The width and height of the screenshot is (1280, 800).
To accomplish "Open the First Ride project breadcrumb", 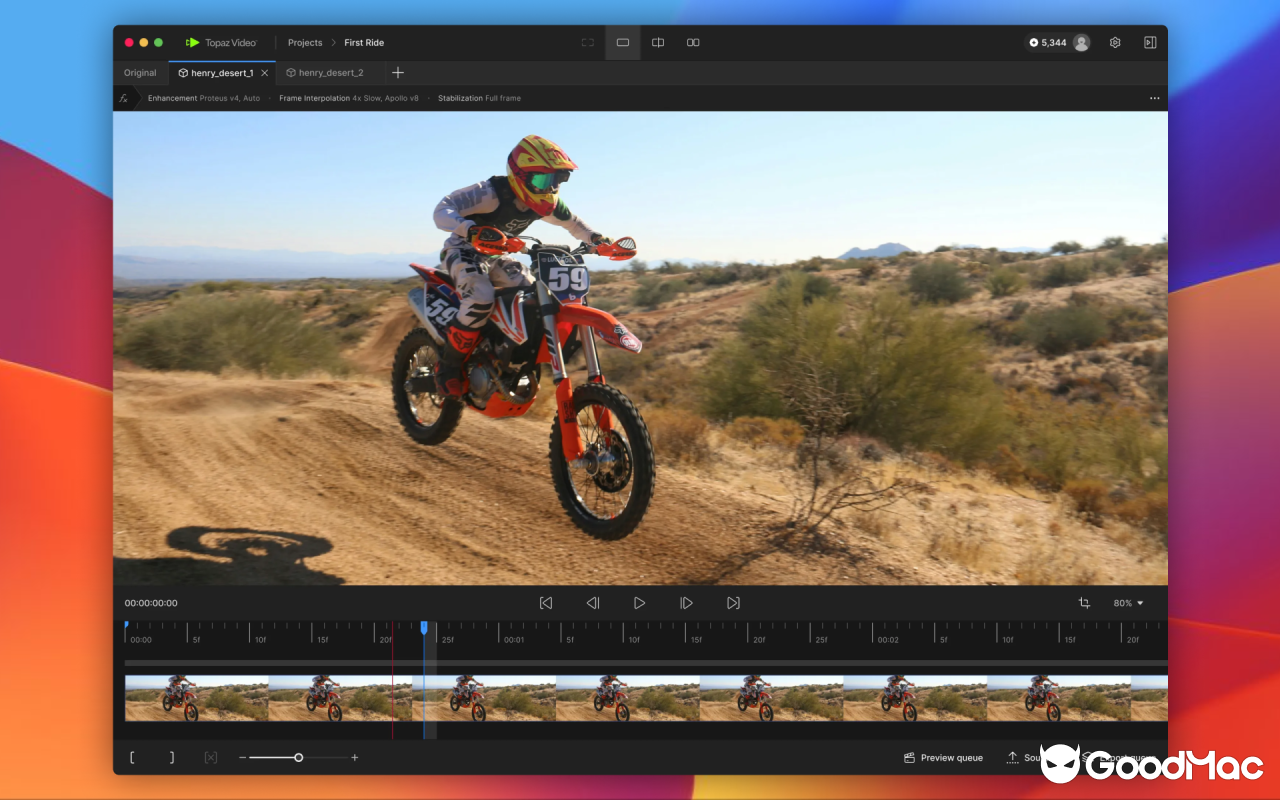I will [363, 42].
